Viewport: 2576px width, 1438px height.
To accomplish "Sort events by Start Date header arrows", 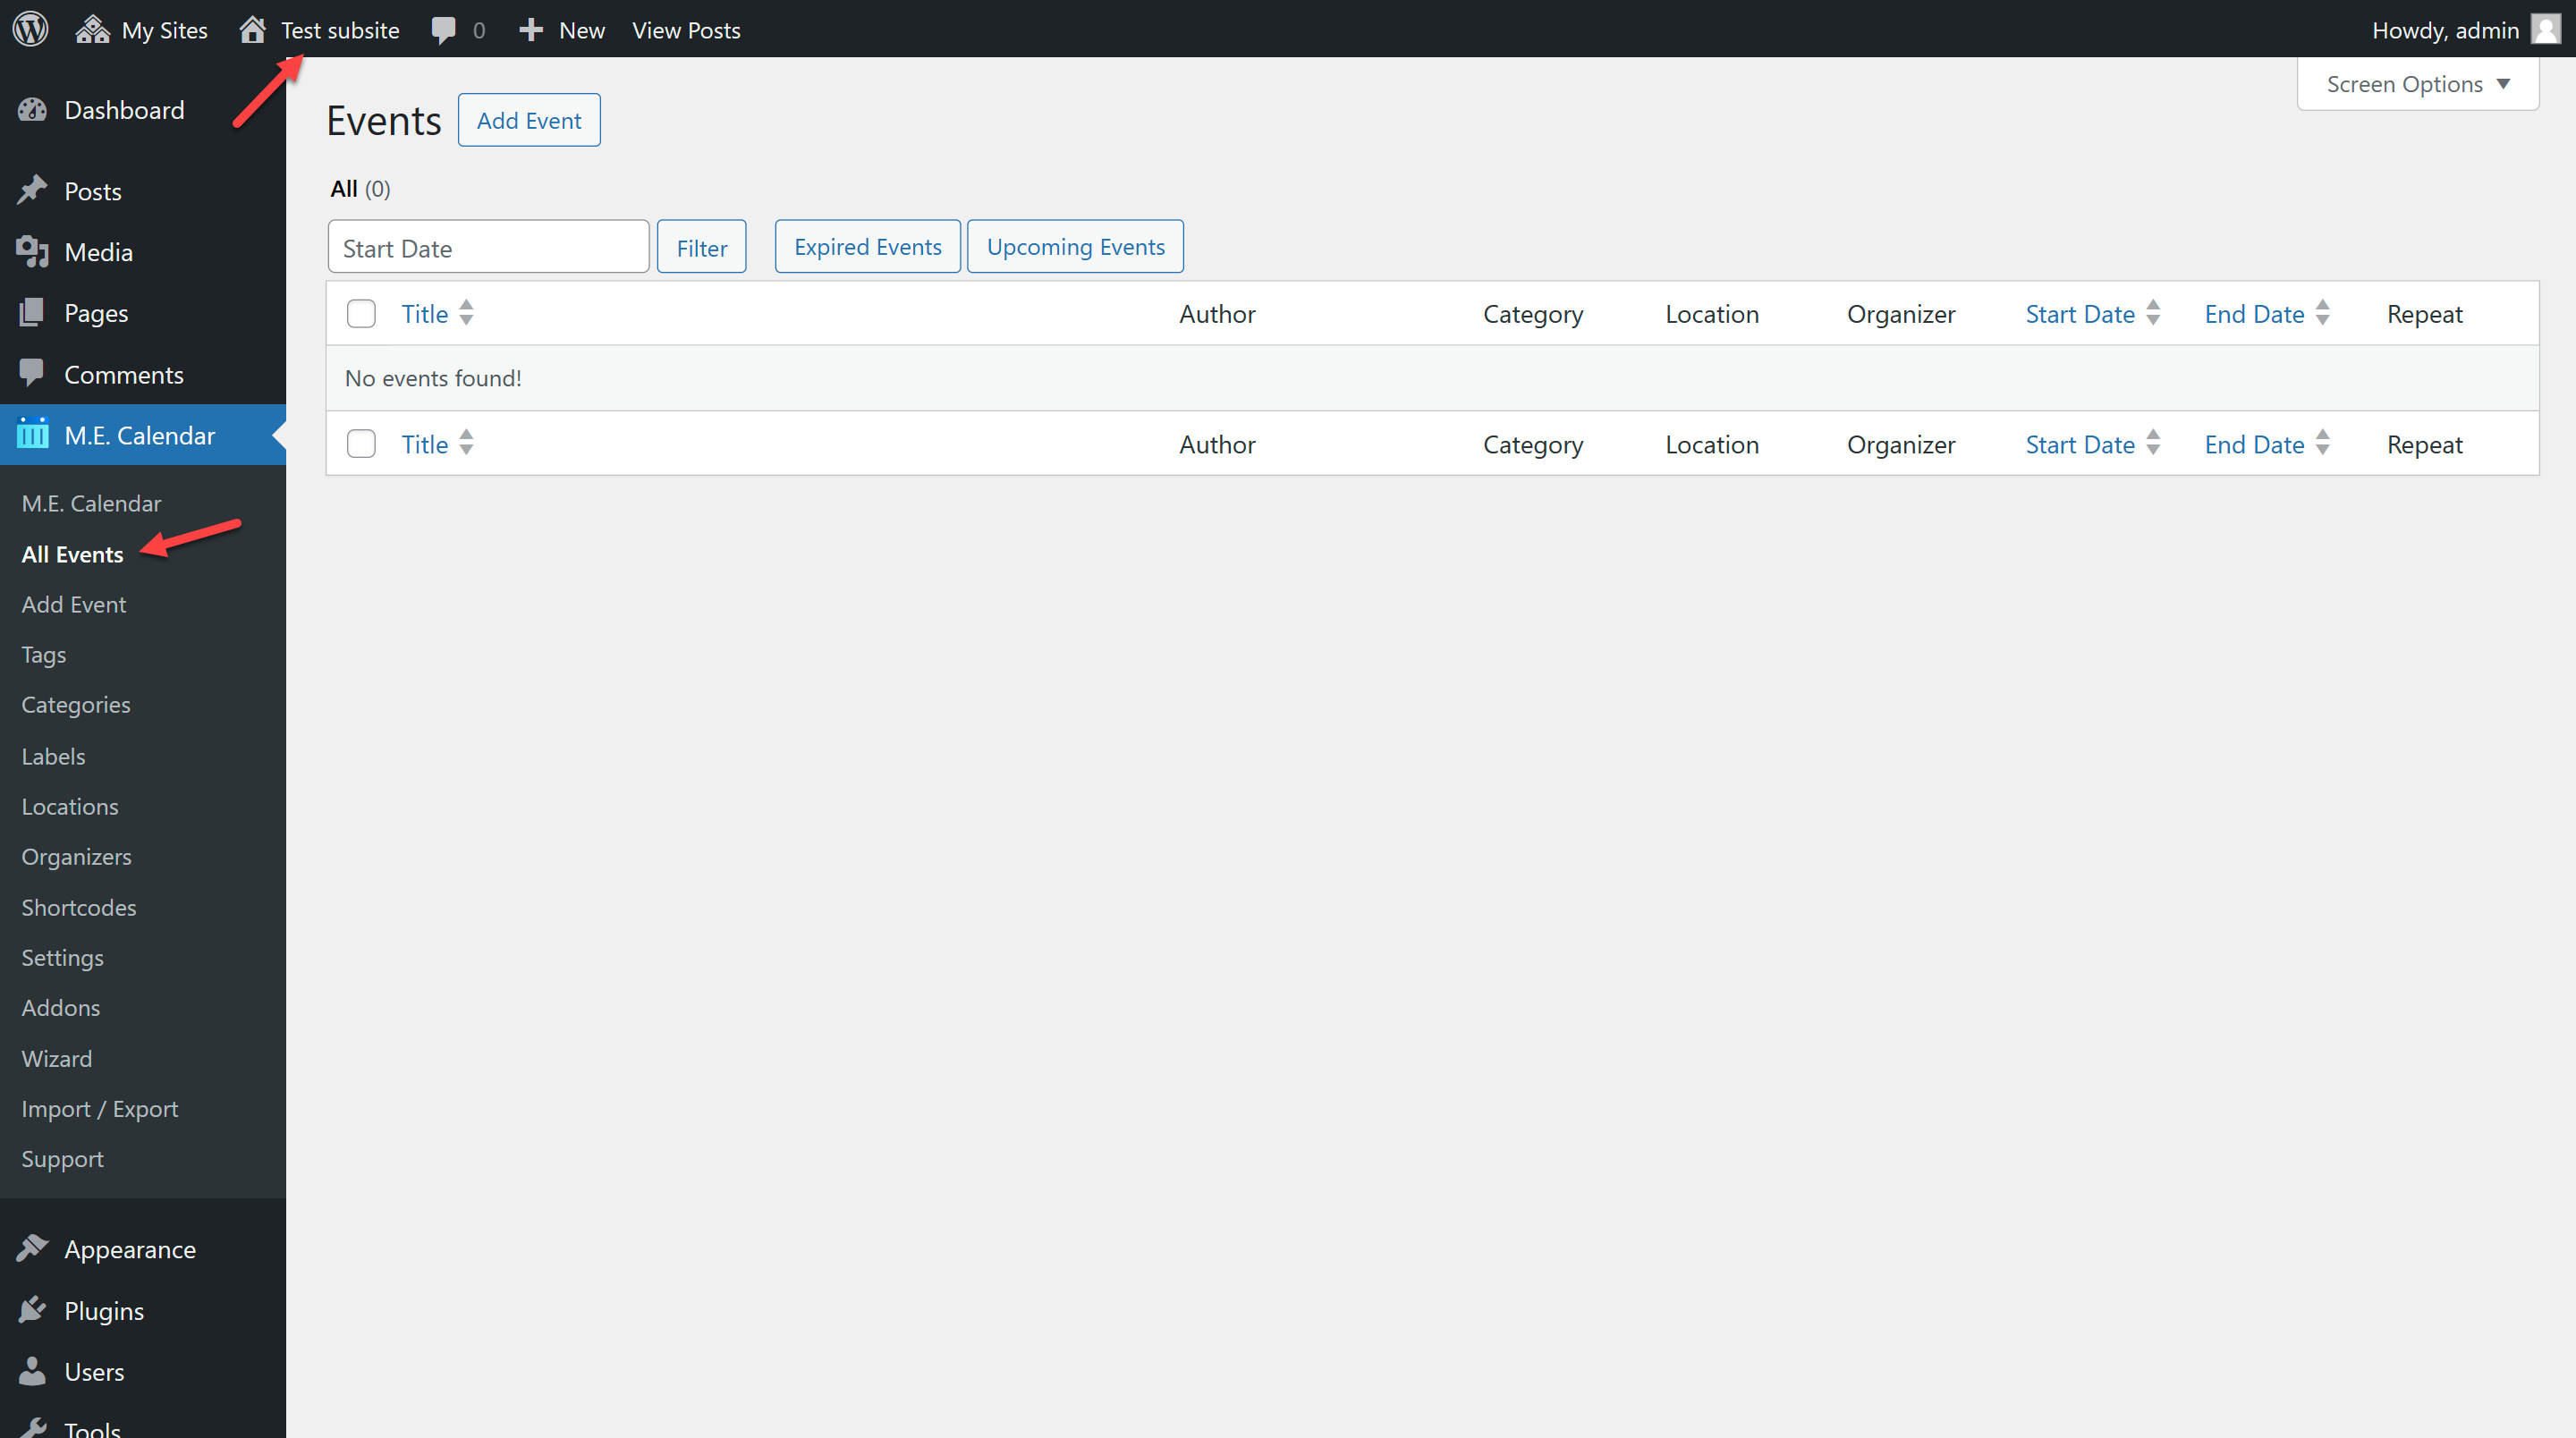I will [x=2153, y=313].
